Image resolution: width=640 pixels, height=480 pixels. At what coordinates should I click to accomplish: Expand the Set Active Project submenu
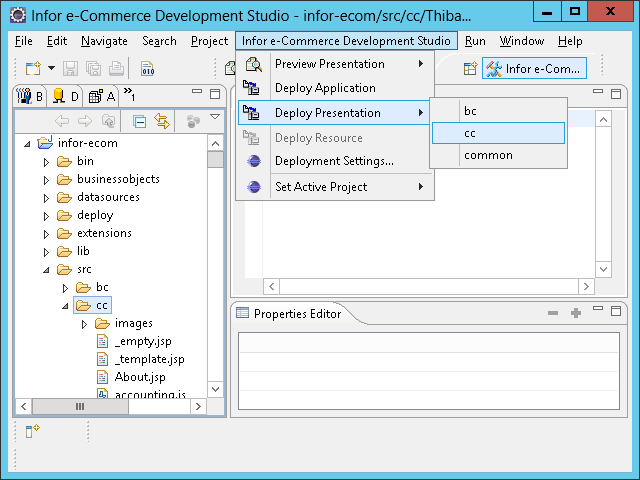point(421,186)
